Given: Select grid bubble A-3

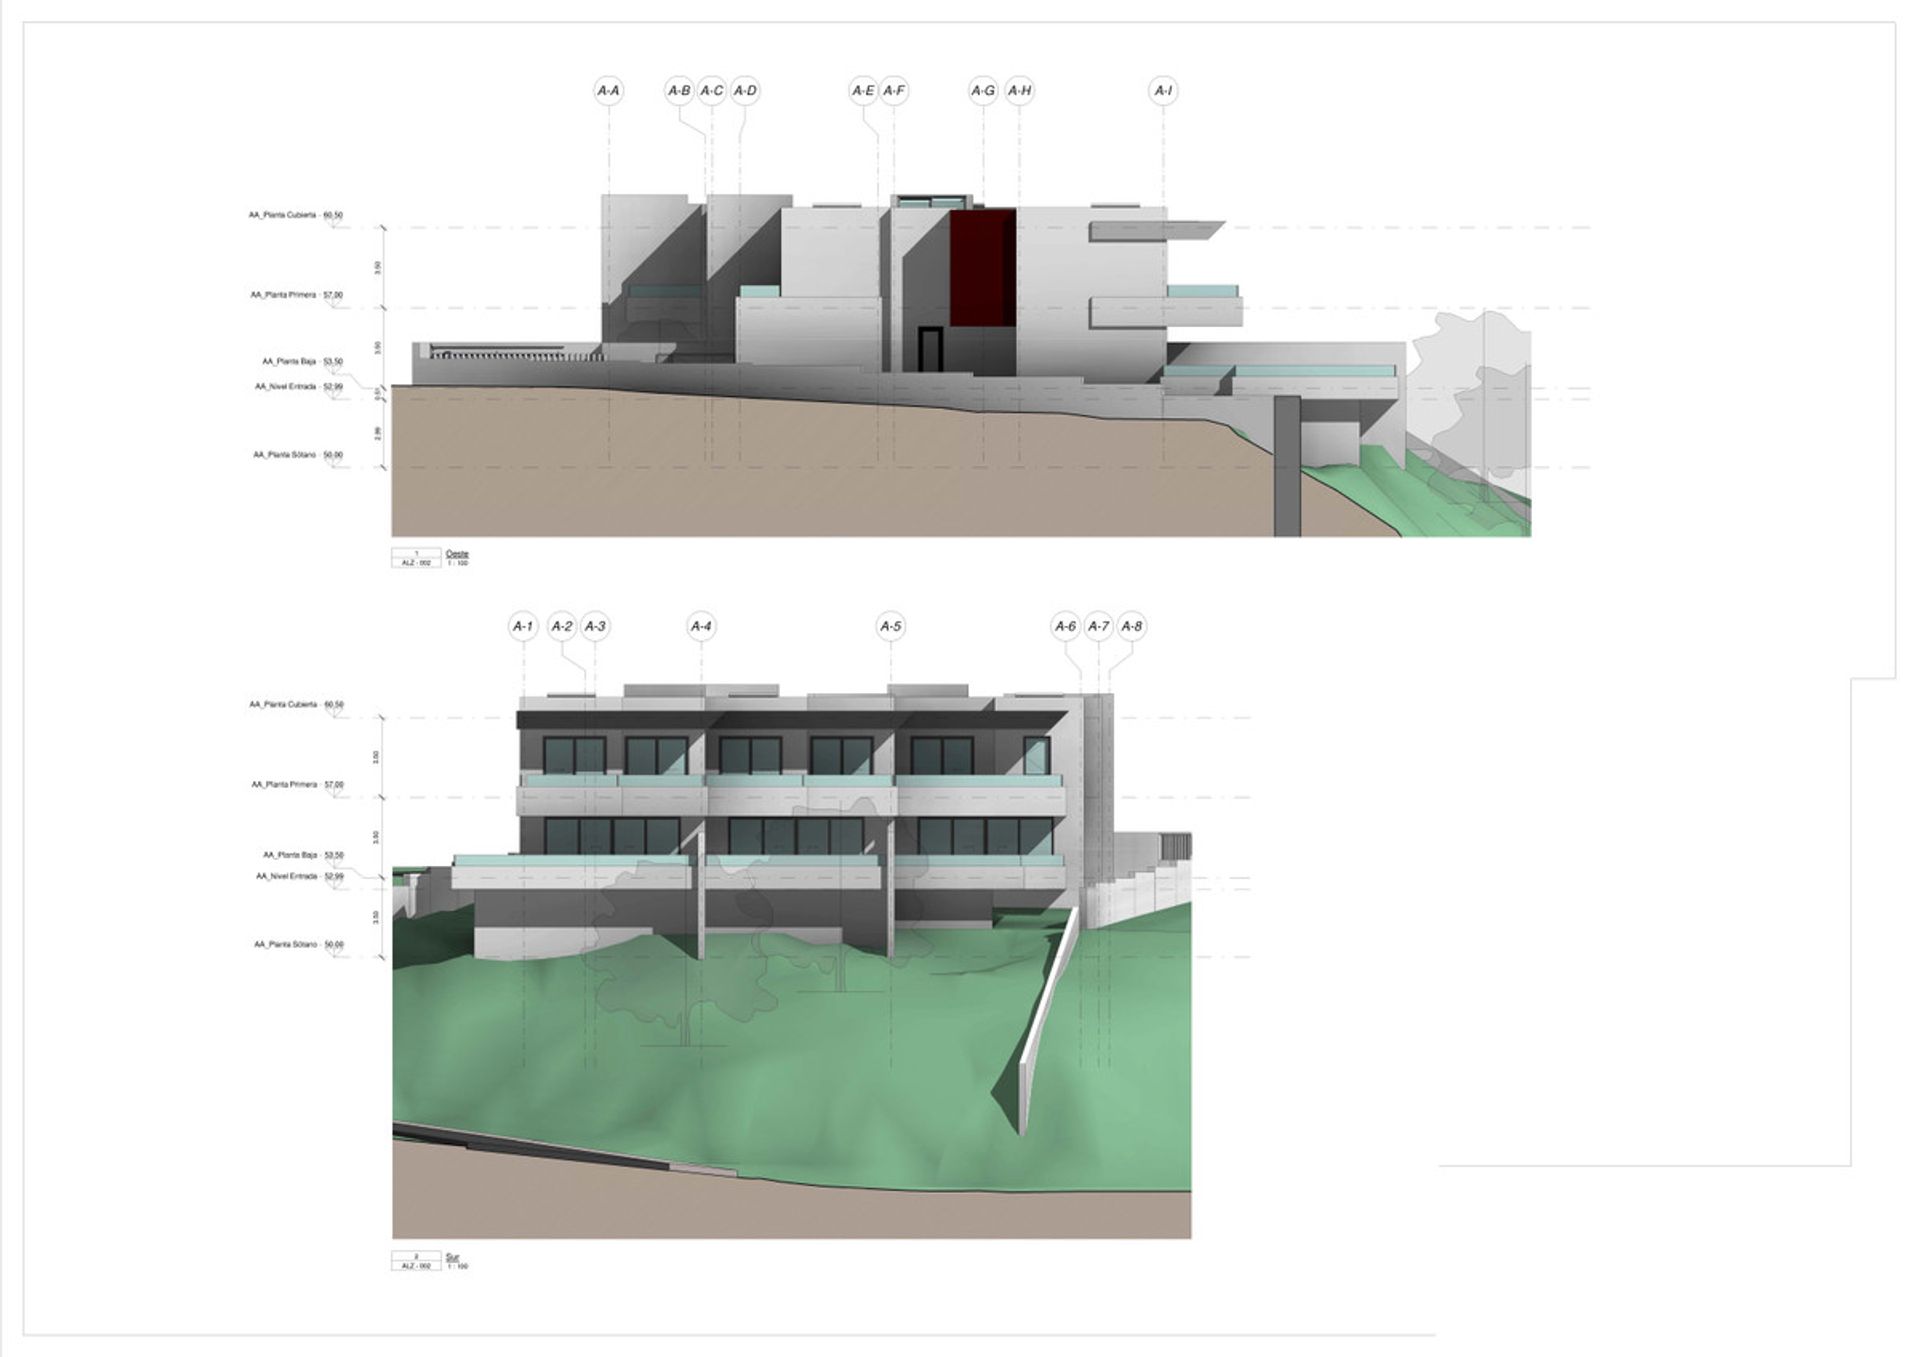Looking at the screenshot, I should [x=595, y=627].
